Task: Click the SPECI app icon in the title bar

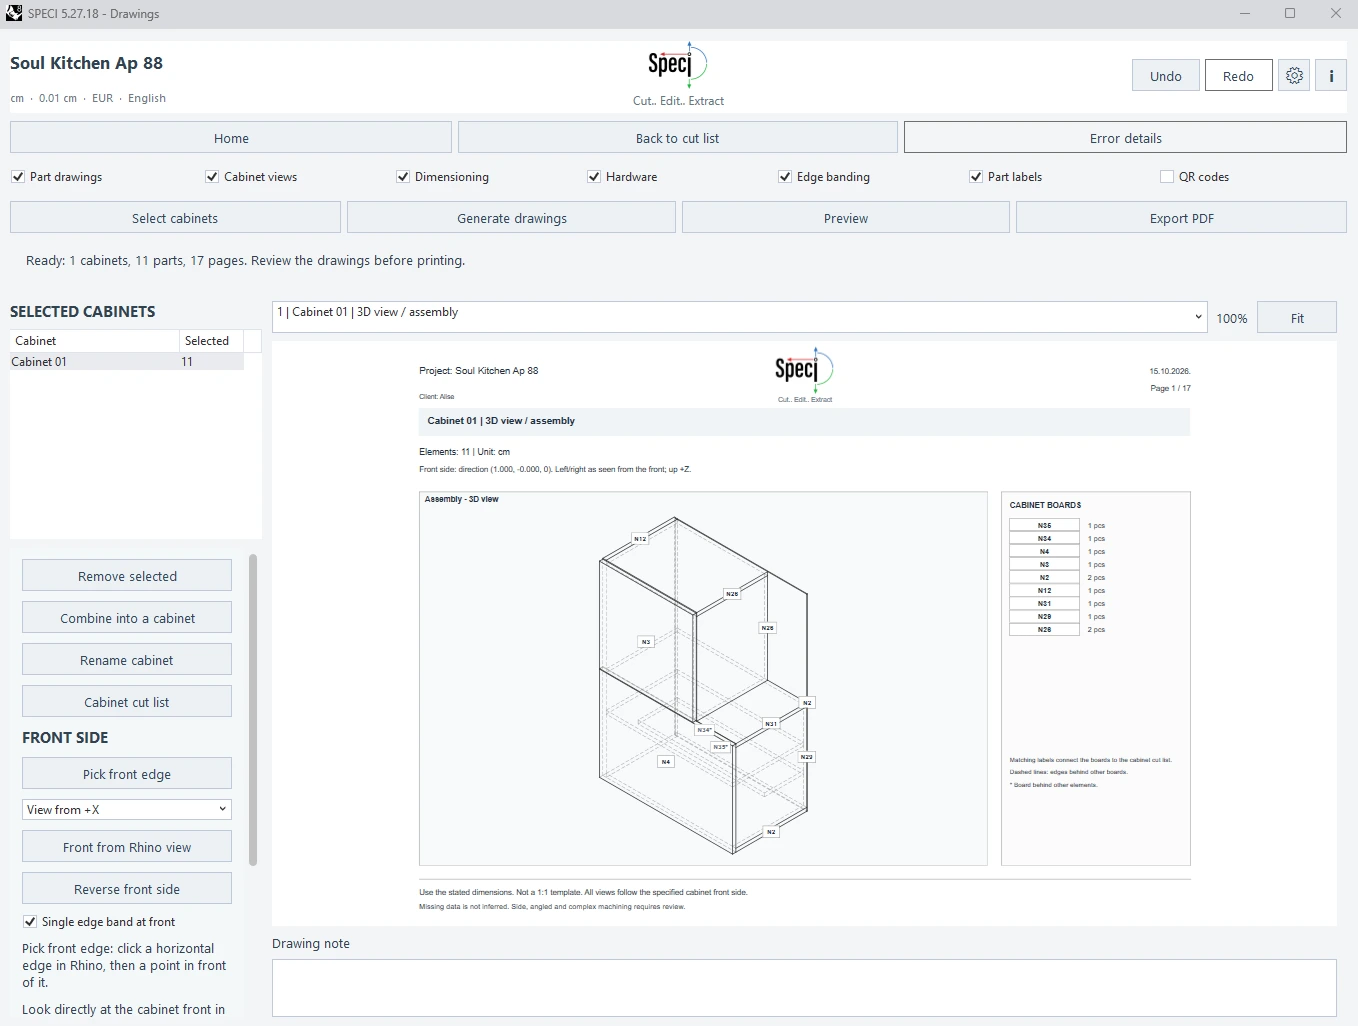Action: coord(14,13)
